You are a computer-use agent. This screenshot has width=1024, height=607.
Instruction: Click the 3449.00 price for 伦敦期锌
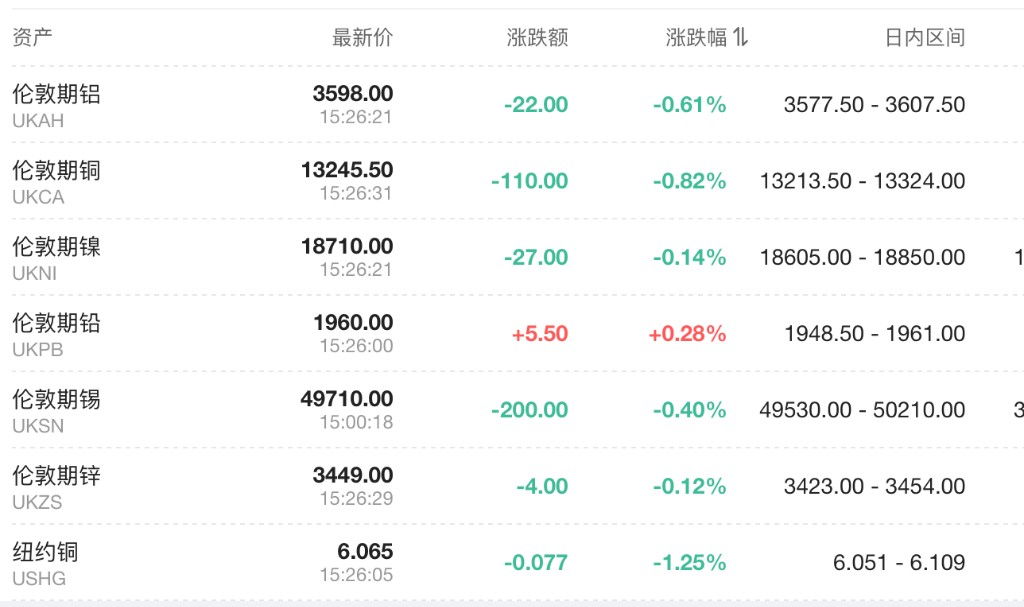click(x=353, y=475)
